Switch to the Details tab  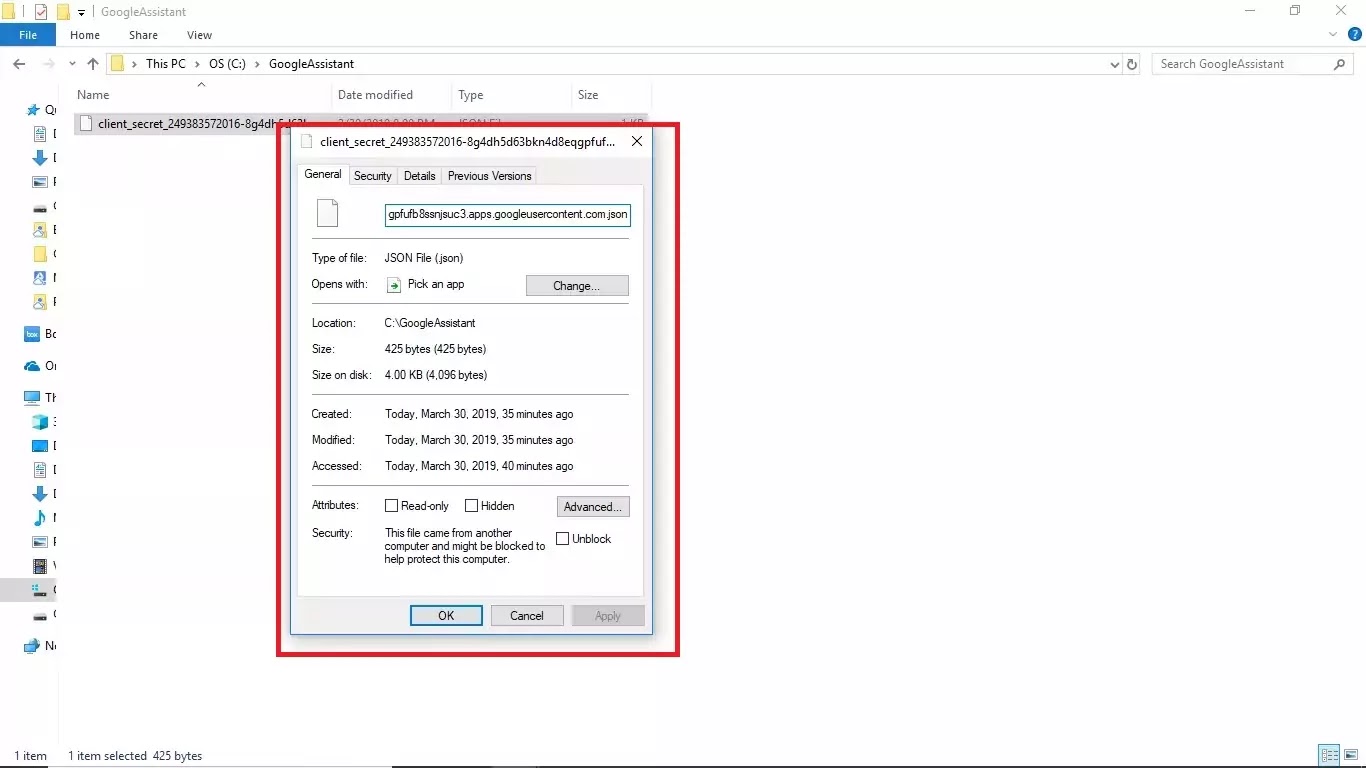point(419,176)
